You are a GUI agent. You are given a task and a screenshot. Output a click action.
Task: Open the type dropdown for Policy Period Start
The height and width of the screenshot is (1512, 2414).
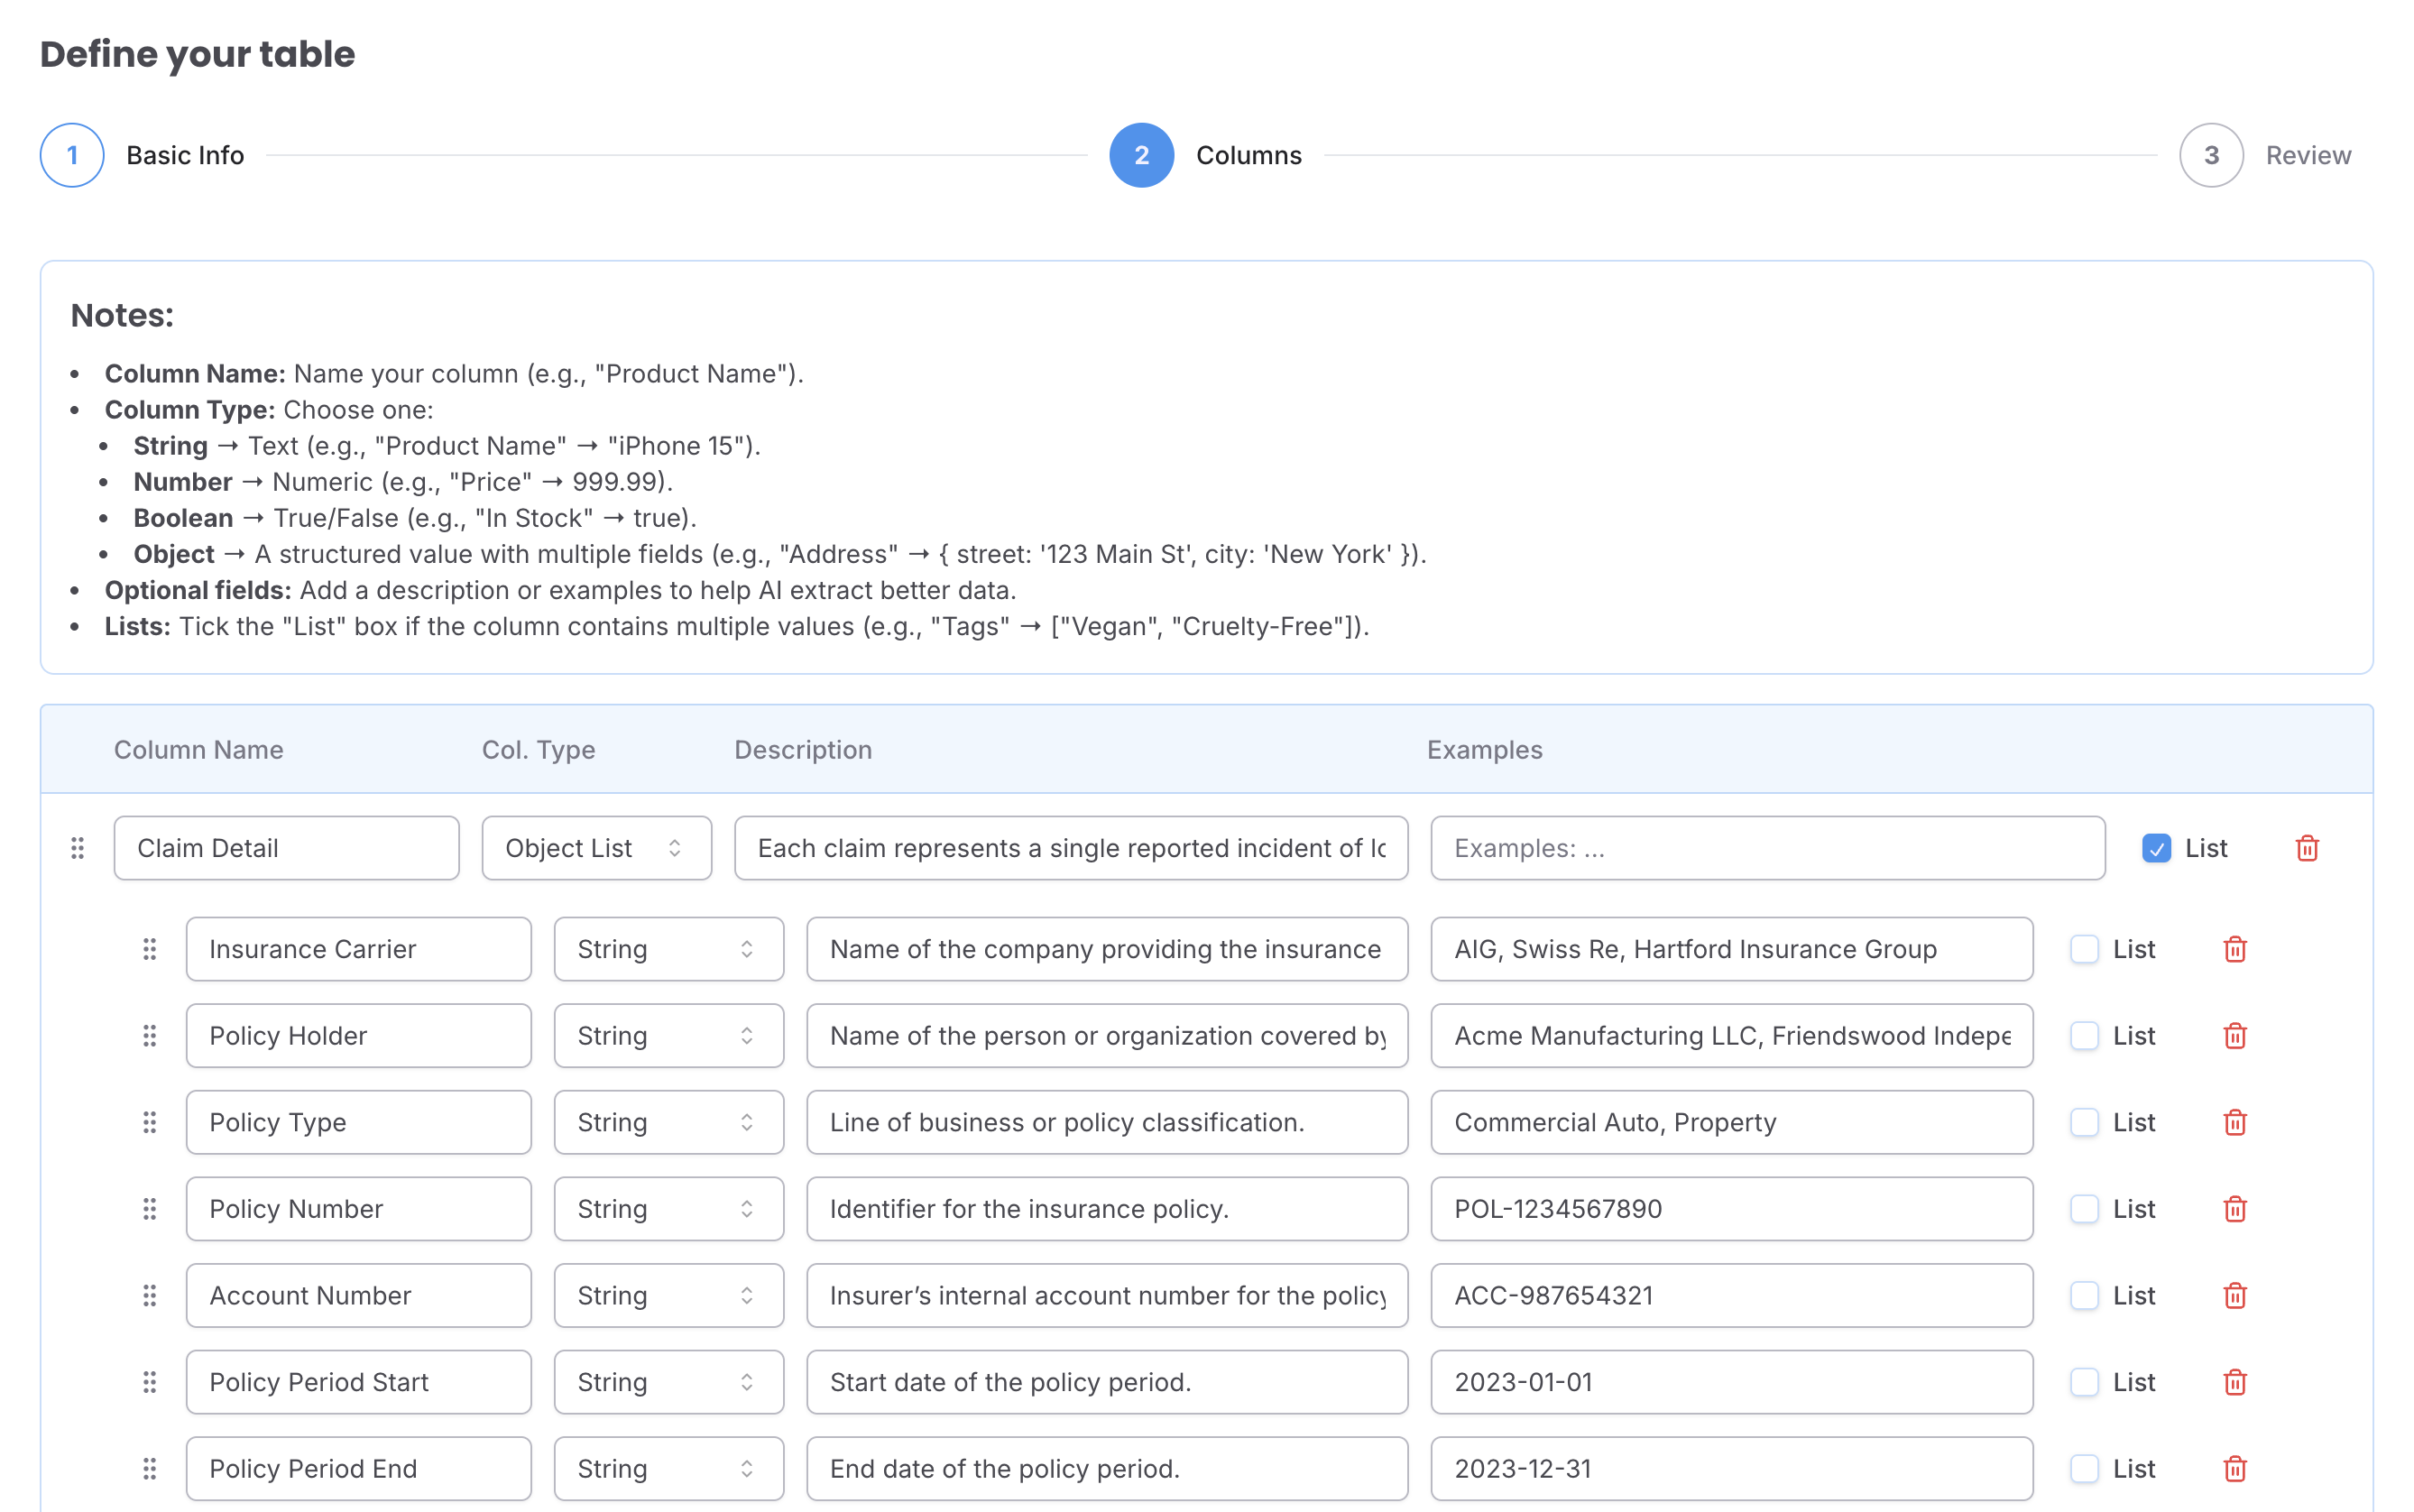tap(669, 1382)
